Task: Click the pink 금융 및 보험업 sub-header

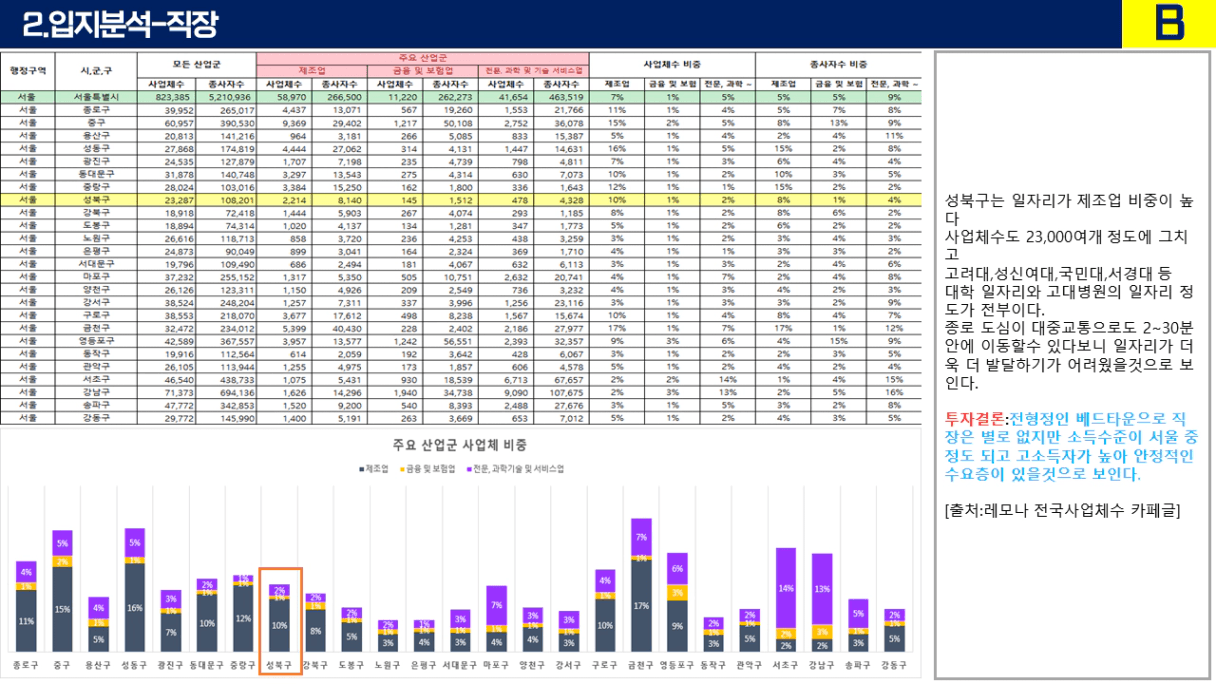Action: pyautogui.click(x=424, y=70)
